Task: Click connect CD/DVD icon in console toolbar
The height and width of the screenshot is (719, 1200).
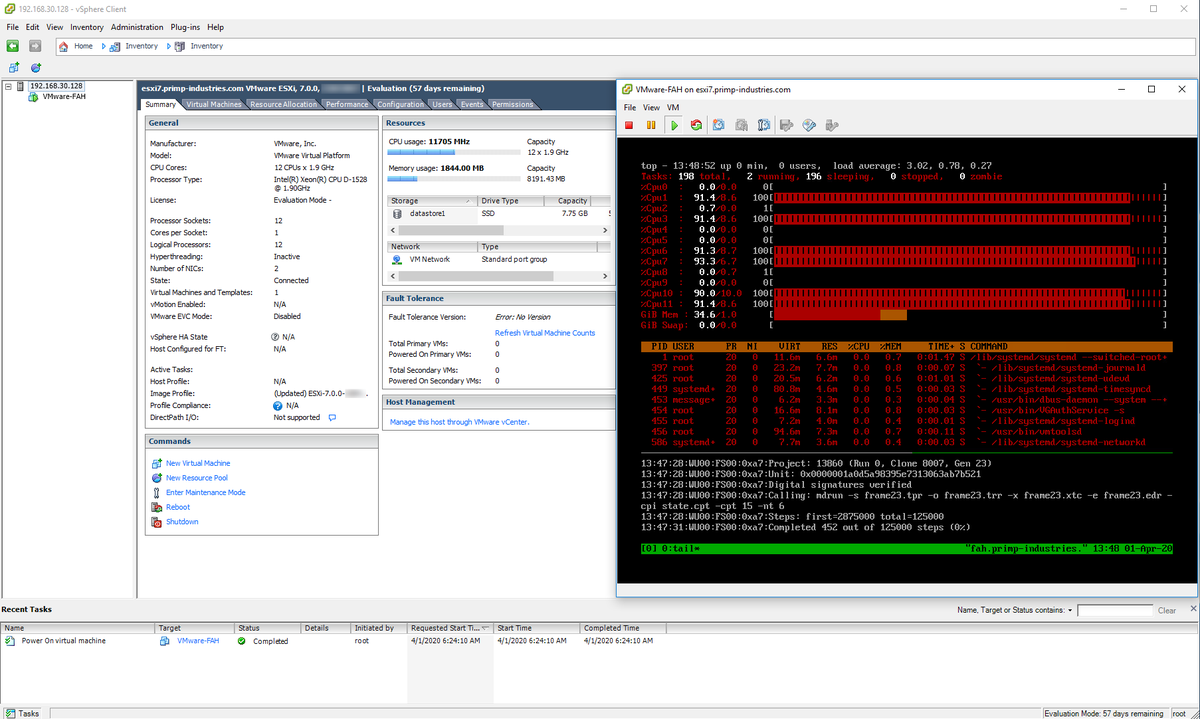Action: click(x=809, y=125)
